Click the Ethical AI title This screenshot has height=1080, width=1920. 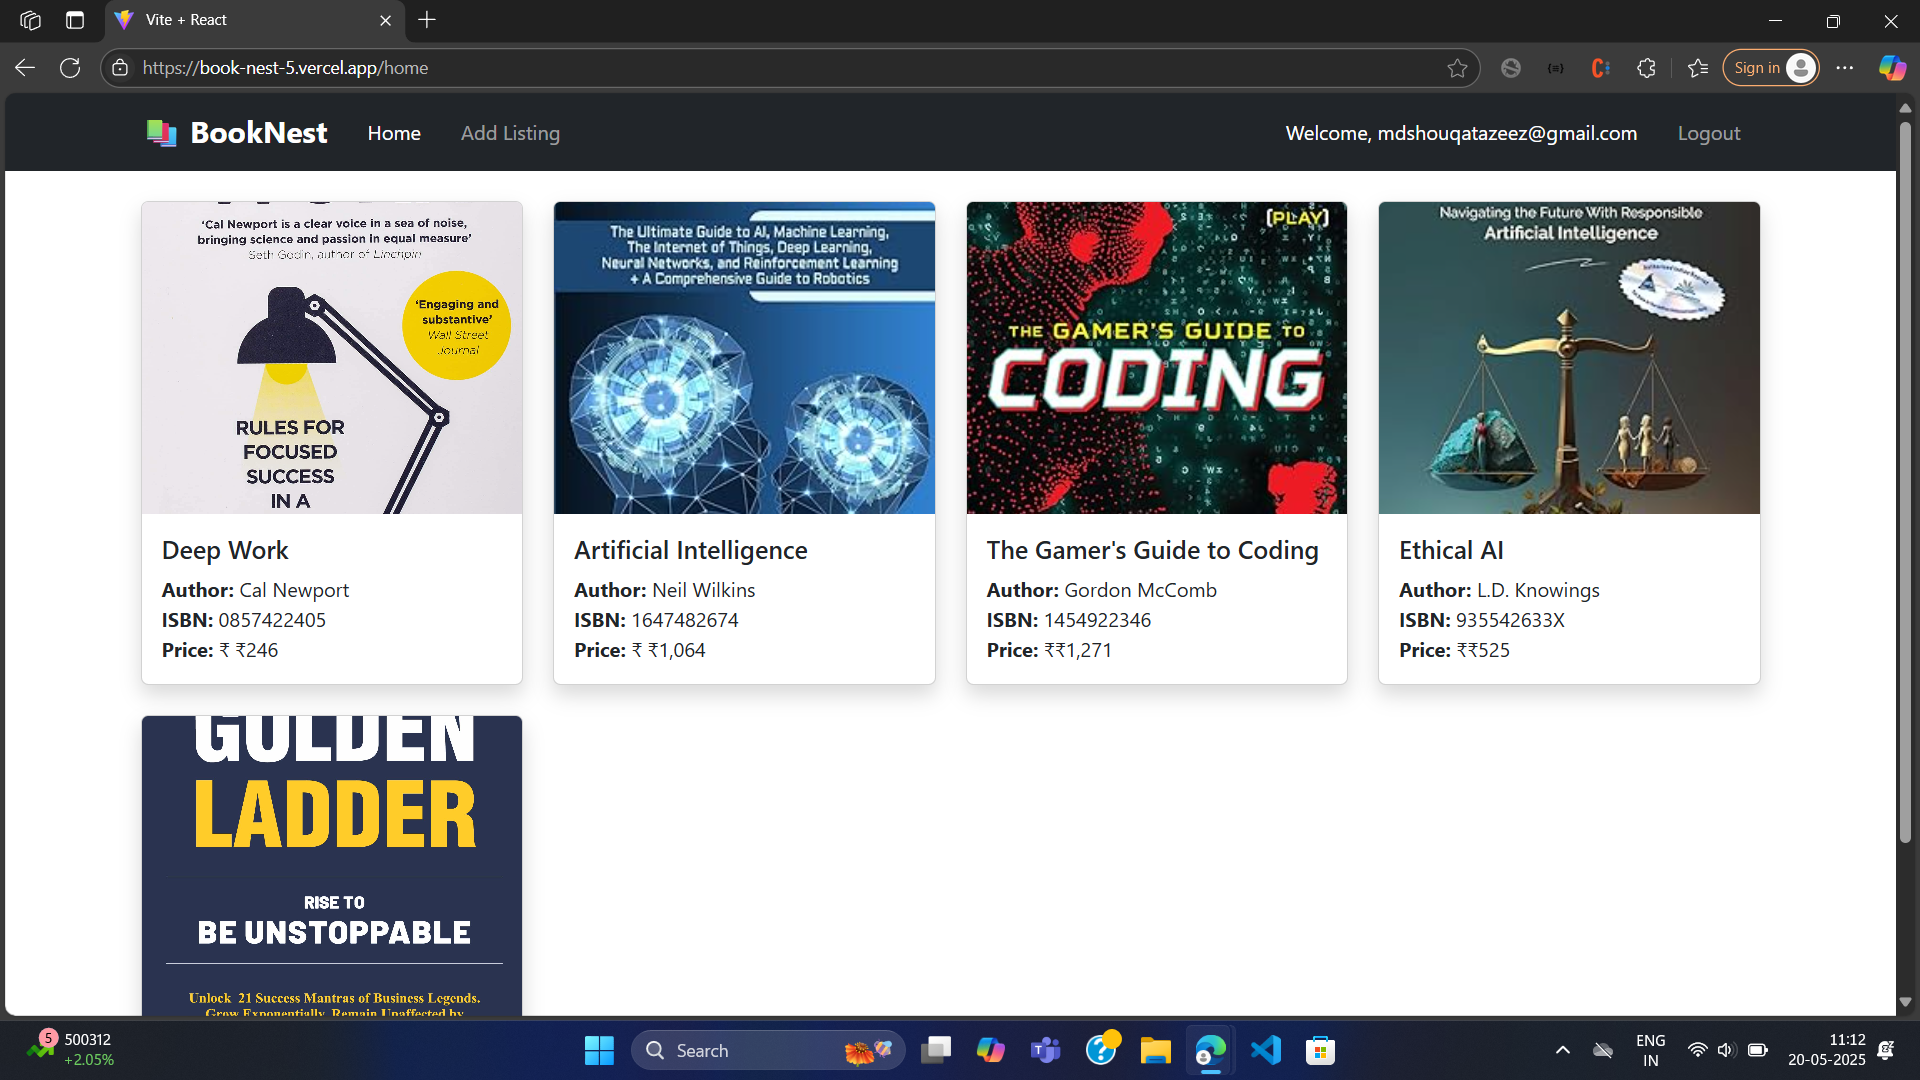(1451, 550)
